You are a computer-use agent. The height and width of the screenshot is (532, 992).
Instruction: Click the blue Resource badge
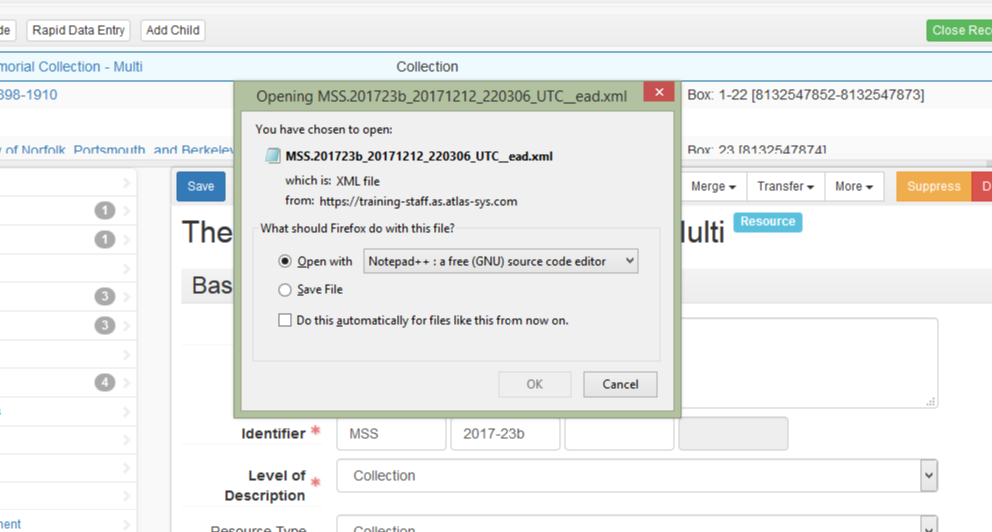(767, 222)
